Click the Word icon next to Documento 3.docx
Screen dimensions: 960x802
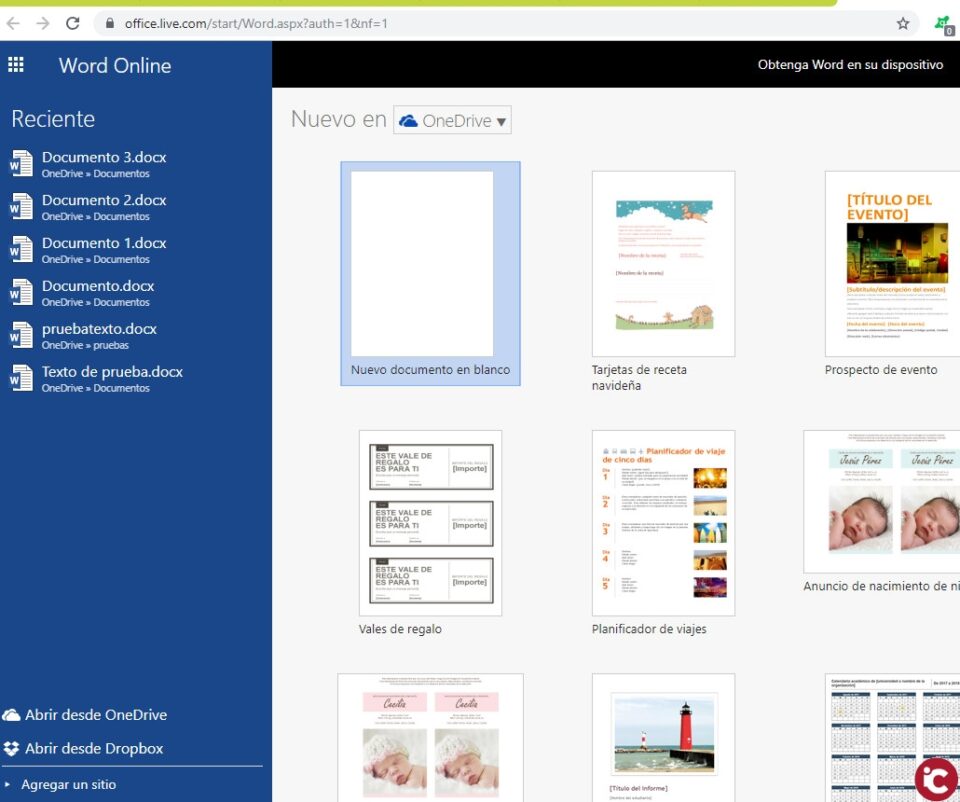tap(22, 164)
